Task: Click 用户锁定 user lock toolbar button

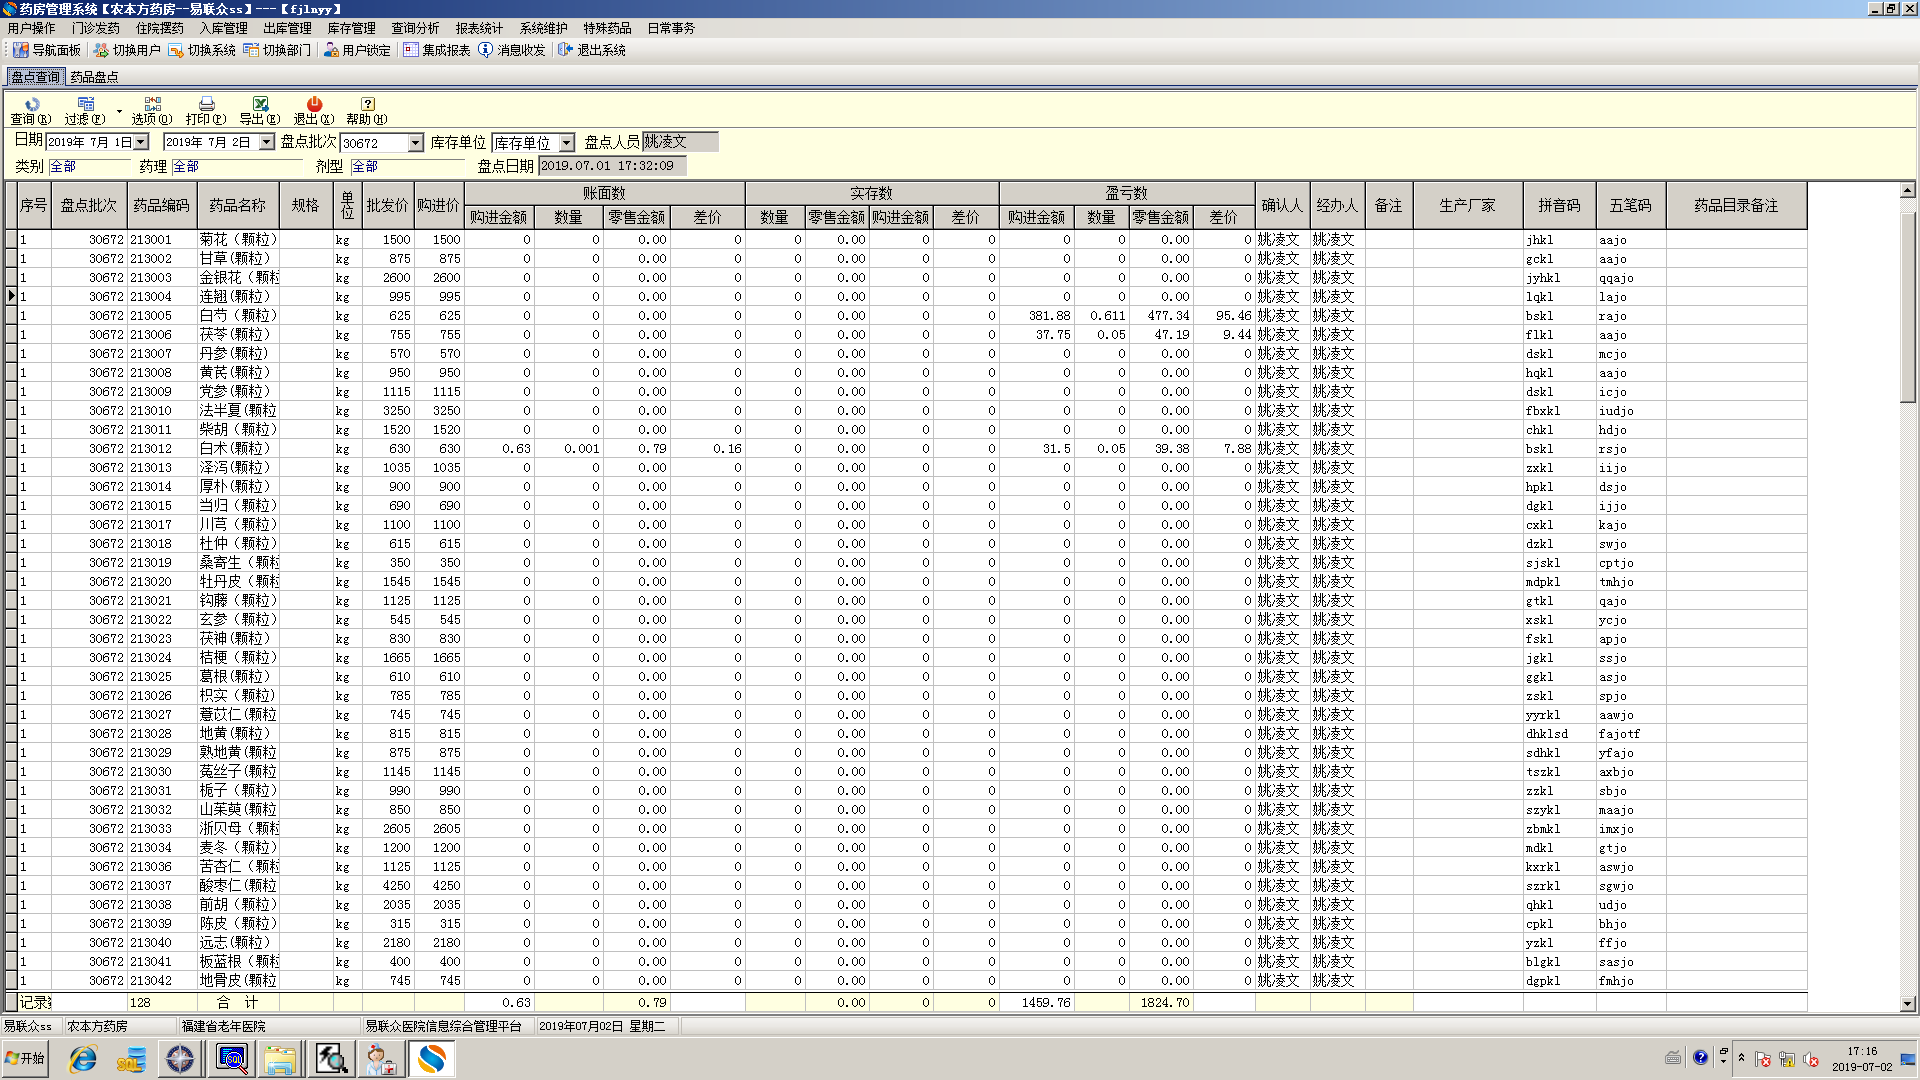Action: (x=357, y=50)
